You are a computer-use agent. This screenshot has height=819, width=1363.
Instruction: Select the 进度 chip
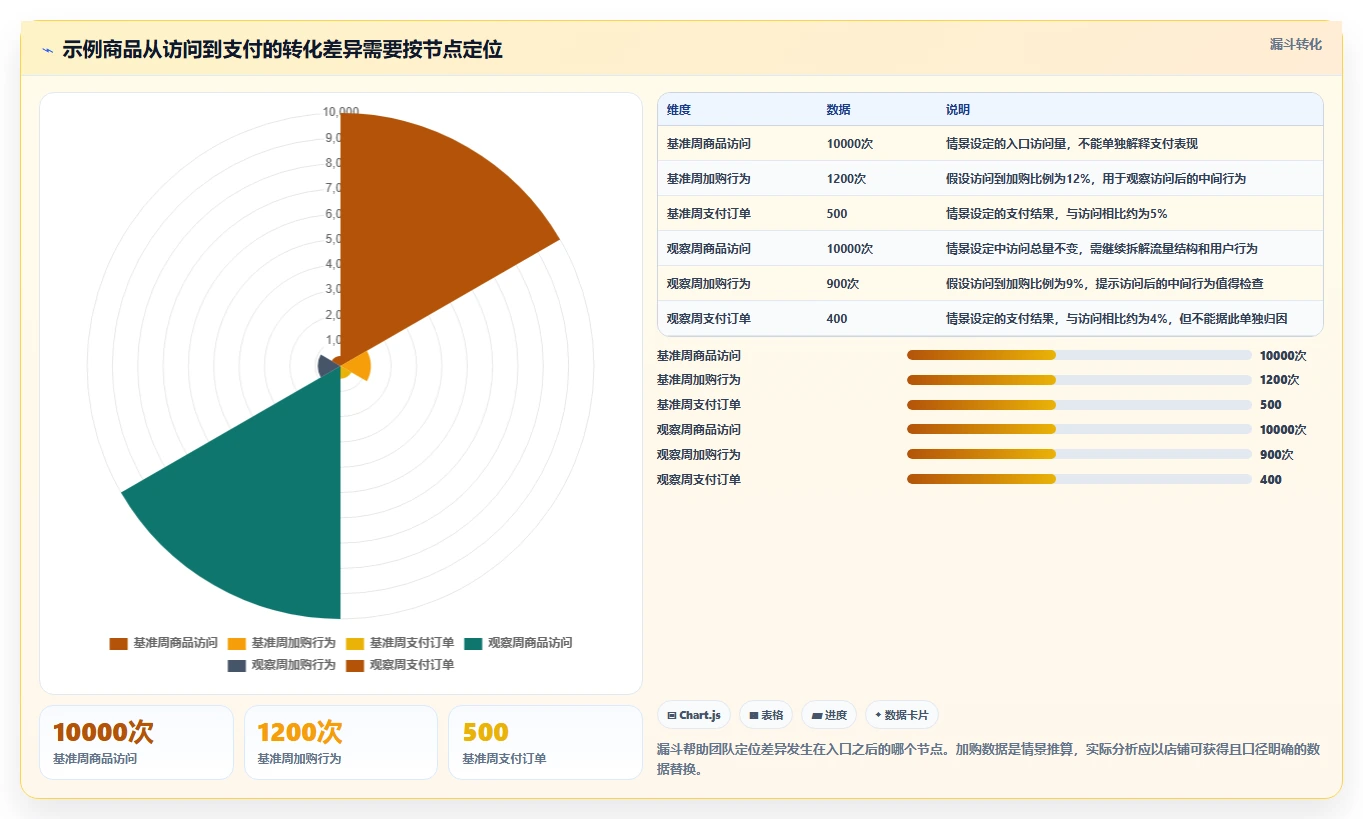(828, 715)
